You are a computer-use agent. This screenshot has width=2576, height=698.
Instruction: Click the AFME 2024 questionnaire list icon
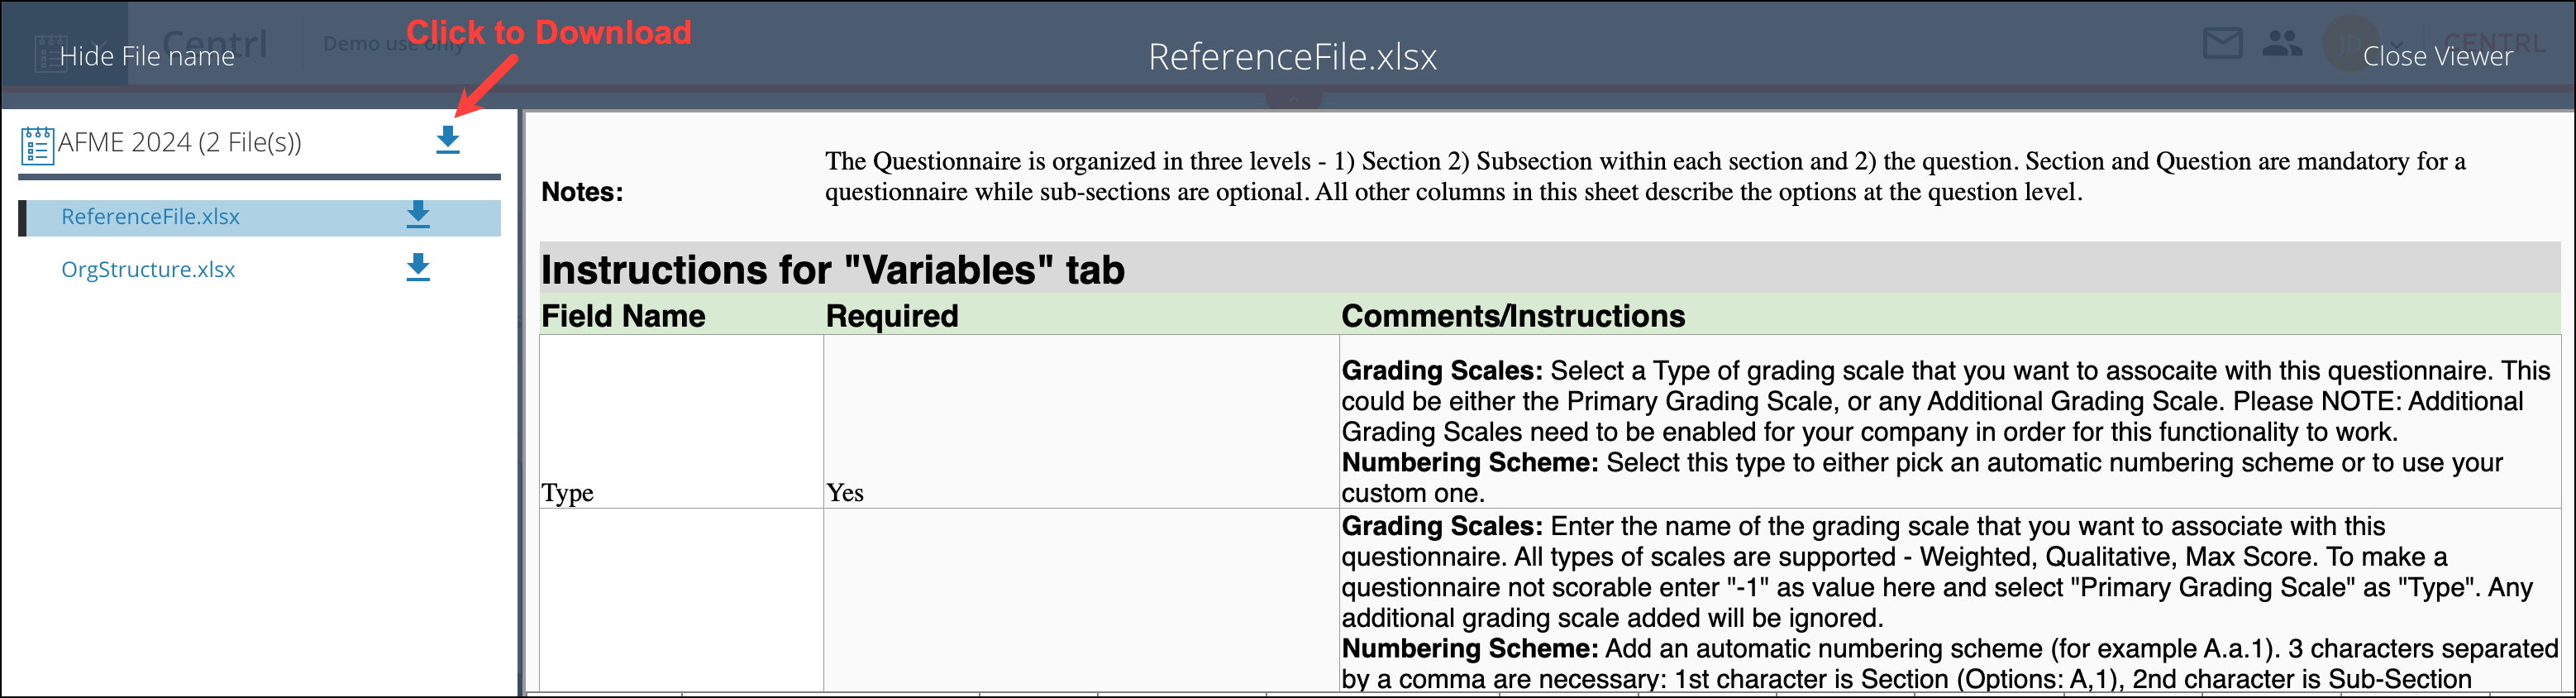(x=37, y=142)
